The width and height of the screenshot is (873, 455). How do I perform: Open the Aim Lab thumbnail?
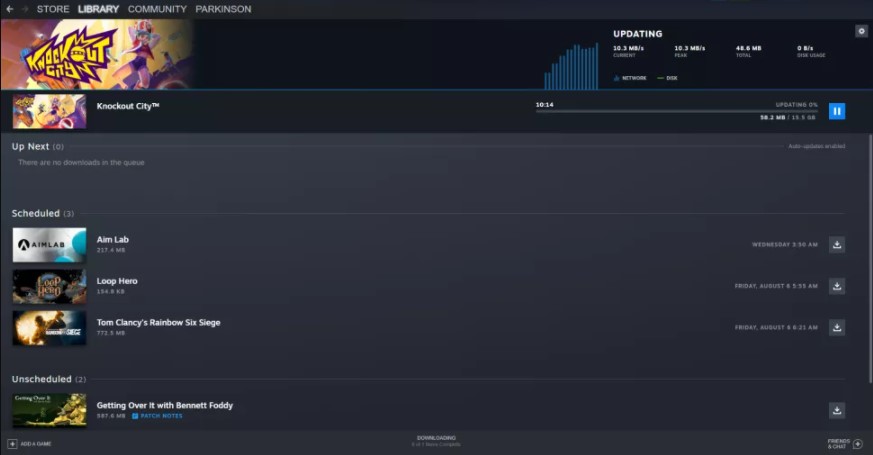pyautogui.click(x=49, y=245)
